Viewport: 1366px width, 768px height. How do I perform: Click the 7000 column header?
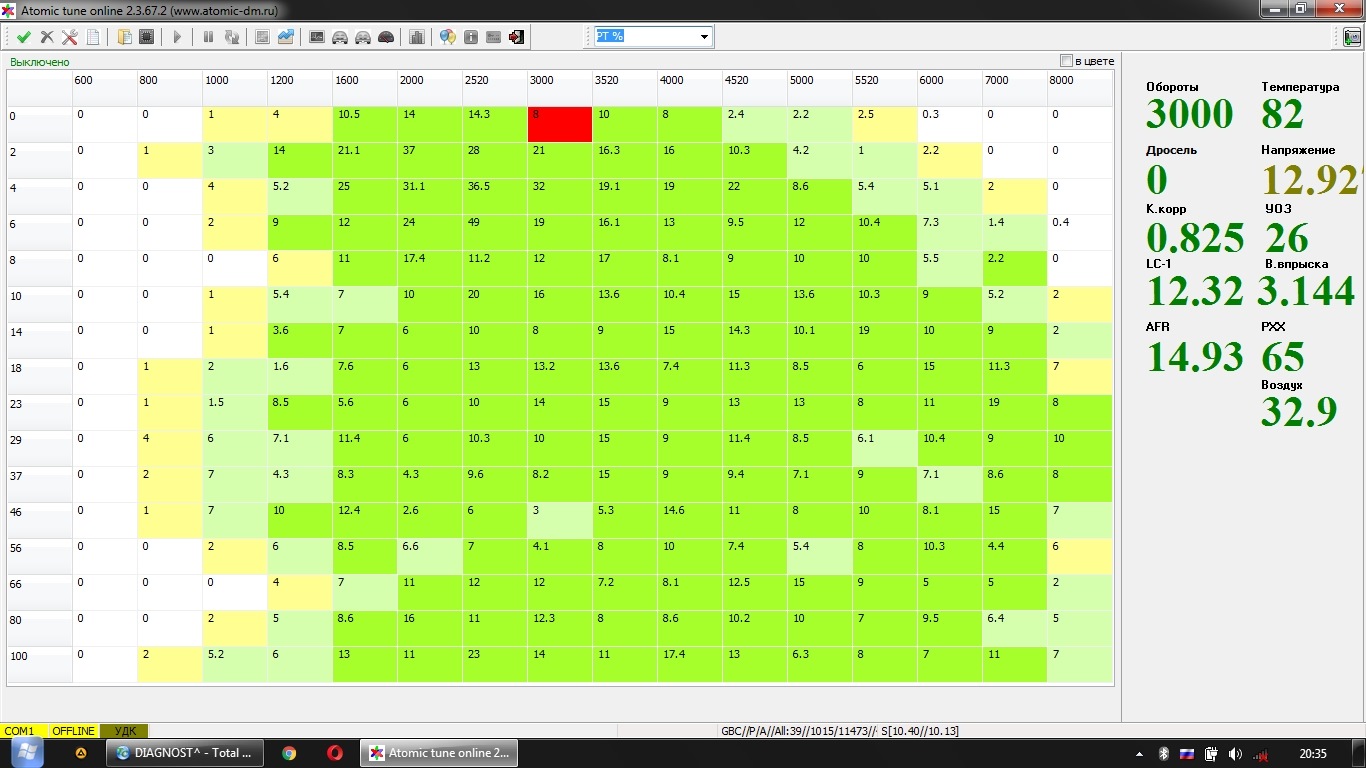click(x=1015, y=88)
